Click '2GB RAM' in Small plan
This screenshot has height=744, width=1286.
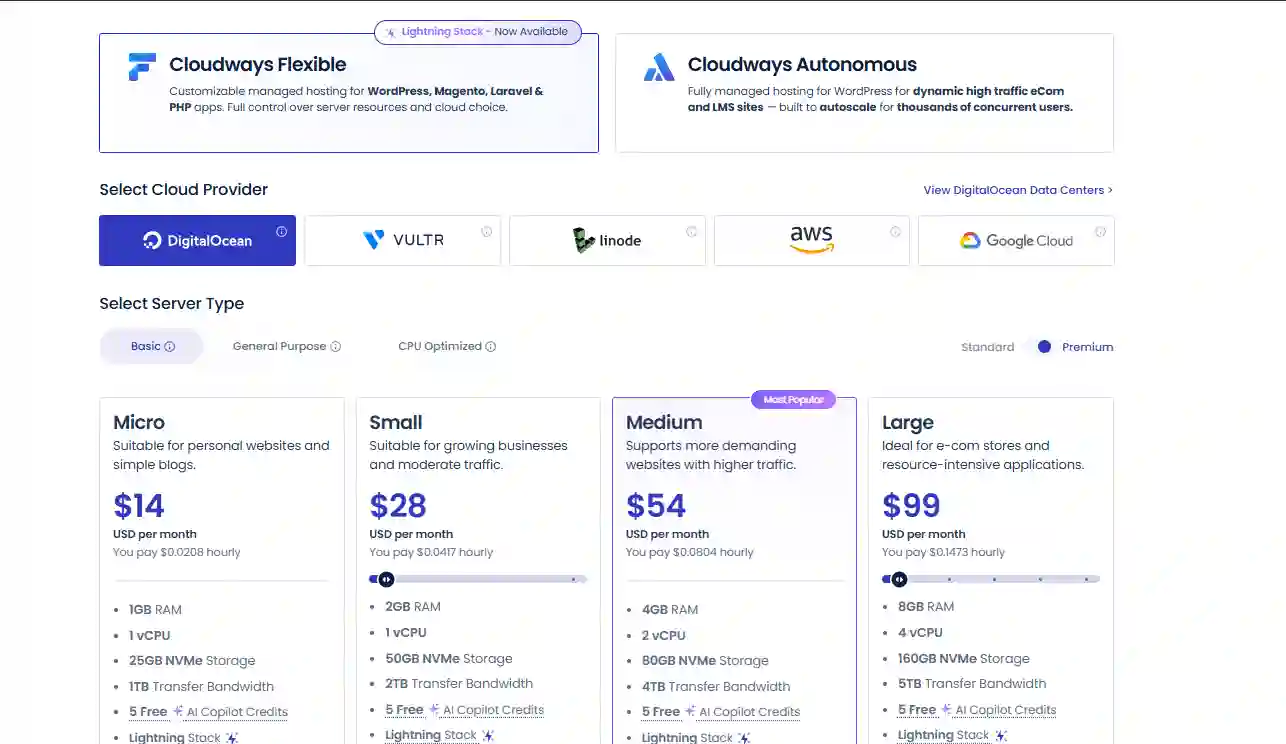pos(413,607)
